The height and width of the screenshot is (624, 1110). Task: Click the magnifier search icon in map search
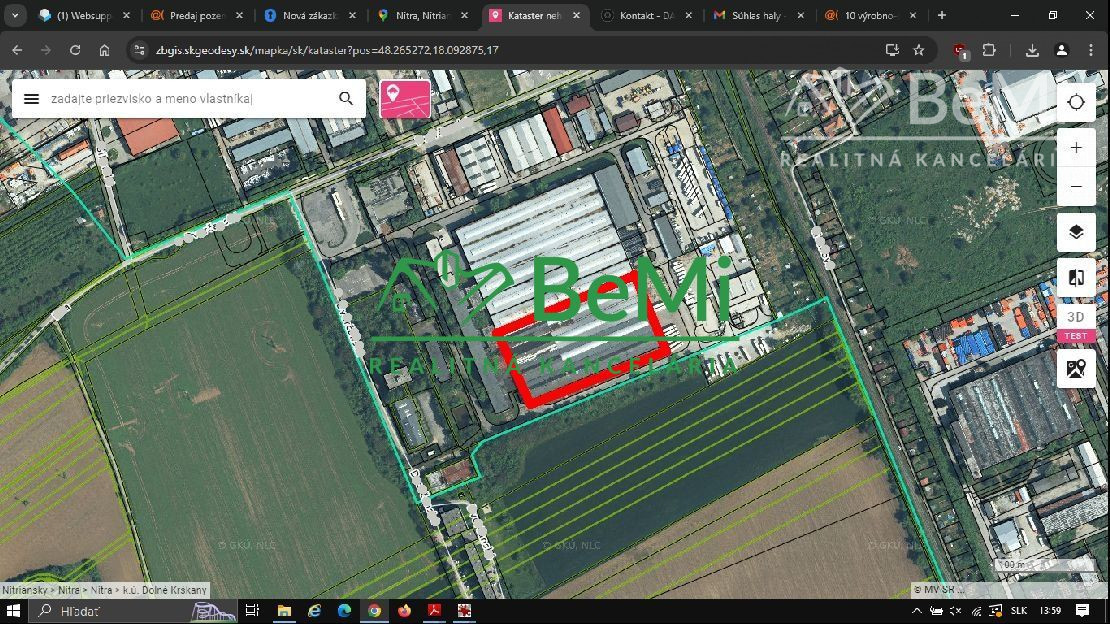point(345,98)
